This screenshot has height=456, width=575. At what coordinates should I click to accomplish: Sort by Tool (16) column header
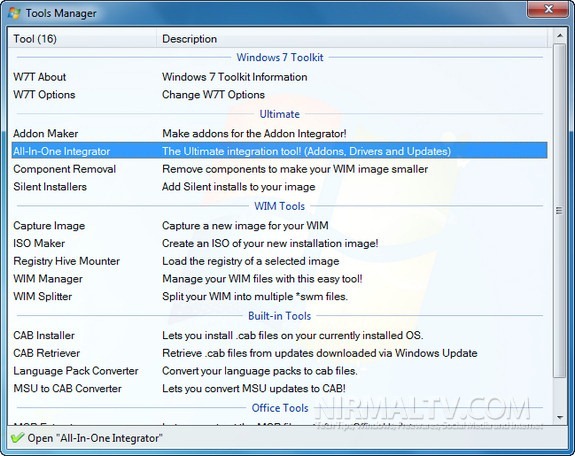(82, 39)
